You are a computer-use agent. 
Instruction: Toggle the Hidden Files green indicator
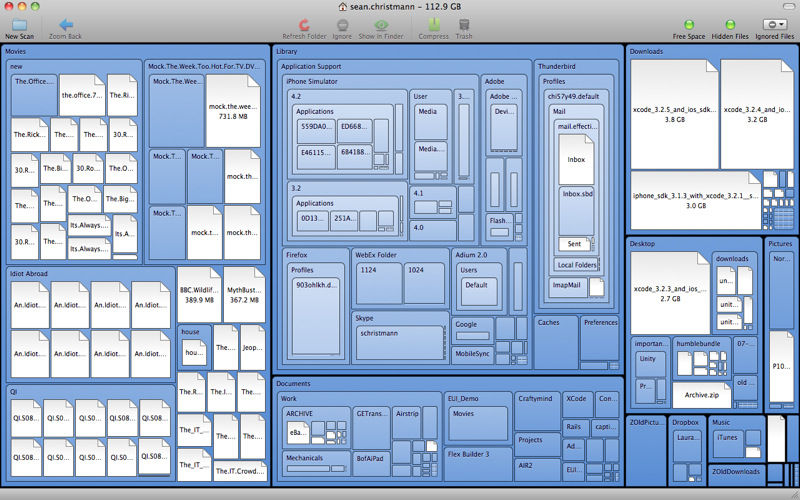click(730, 24)
